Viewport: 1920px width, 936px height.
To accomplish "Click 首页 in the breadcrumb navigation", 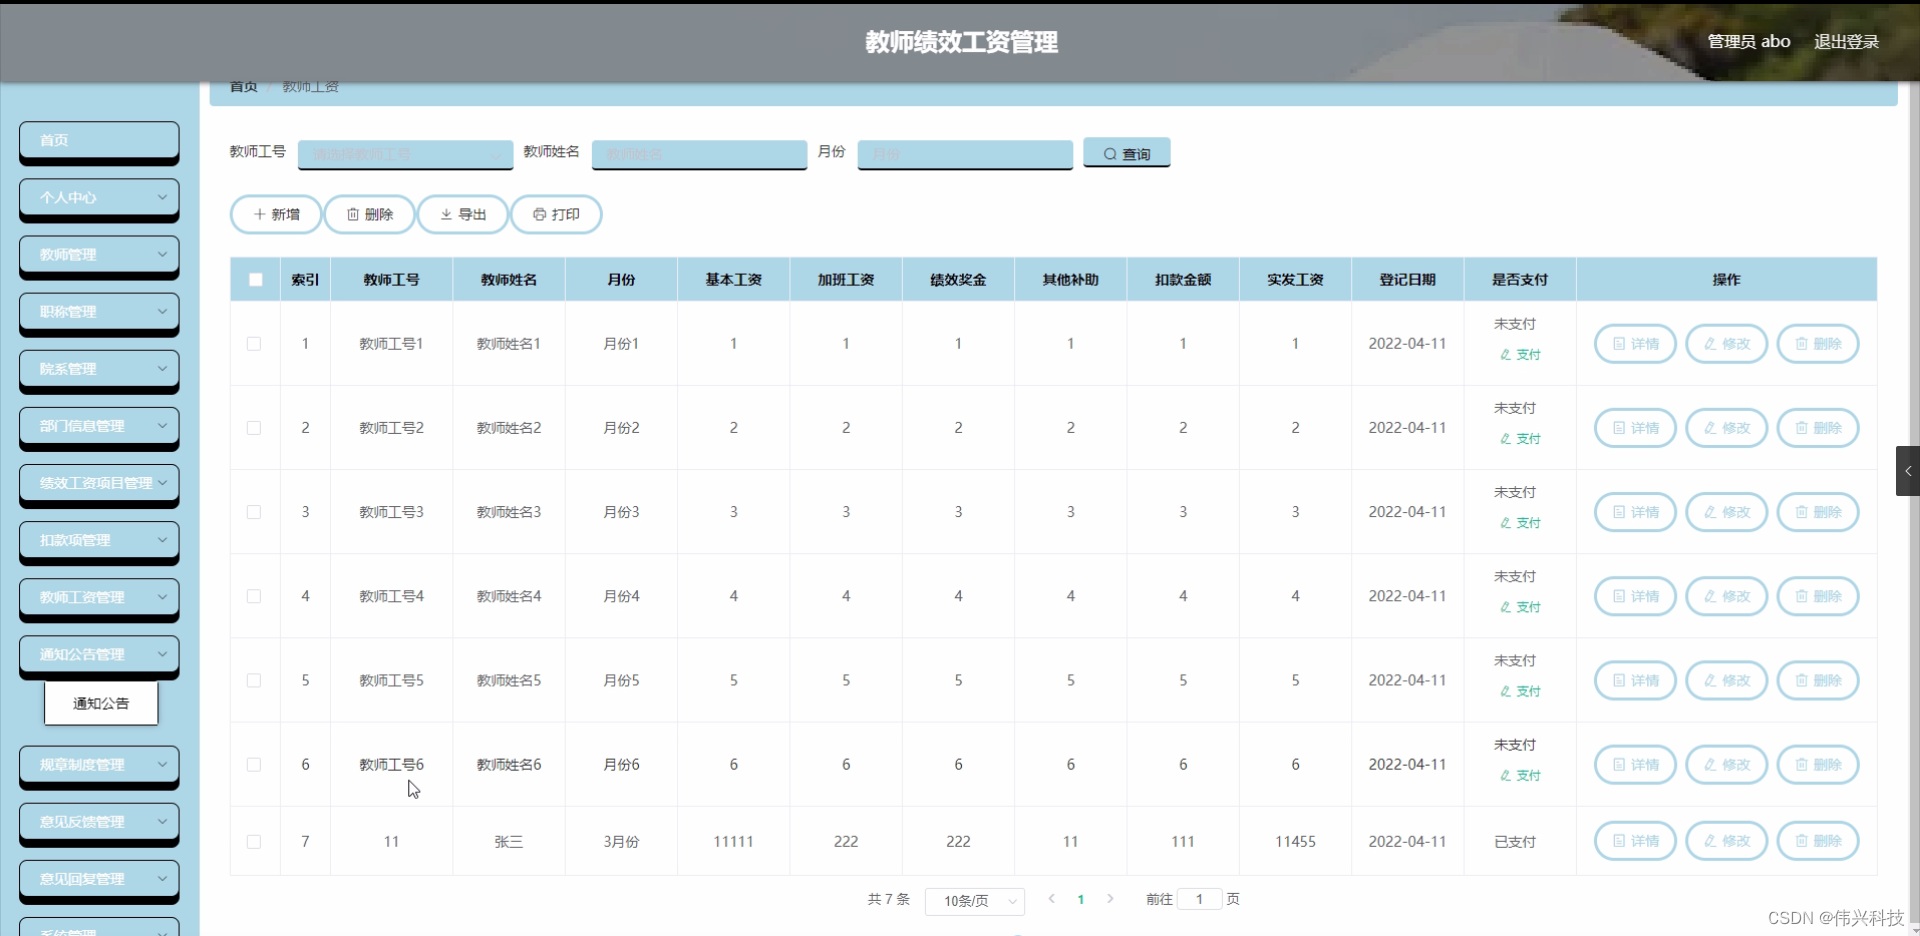I will coord(242,86).
